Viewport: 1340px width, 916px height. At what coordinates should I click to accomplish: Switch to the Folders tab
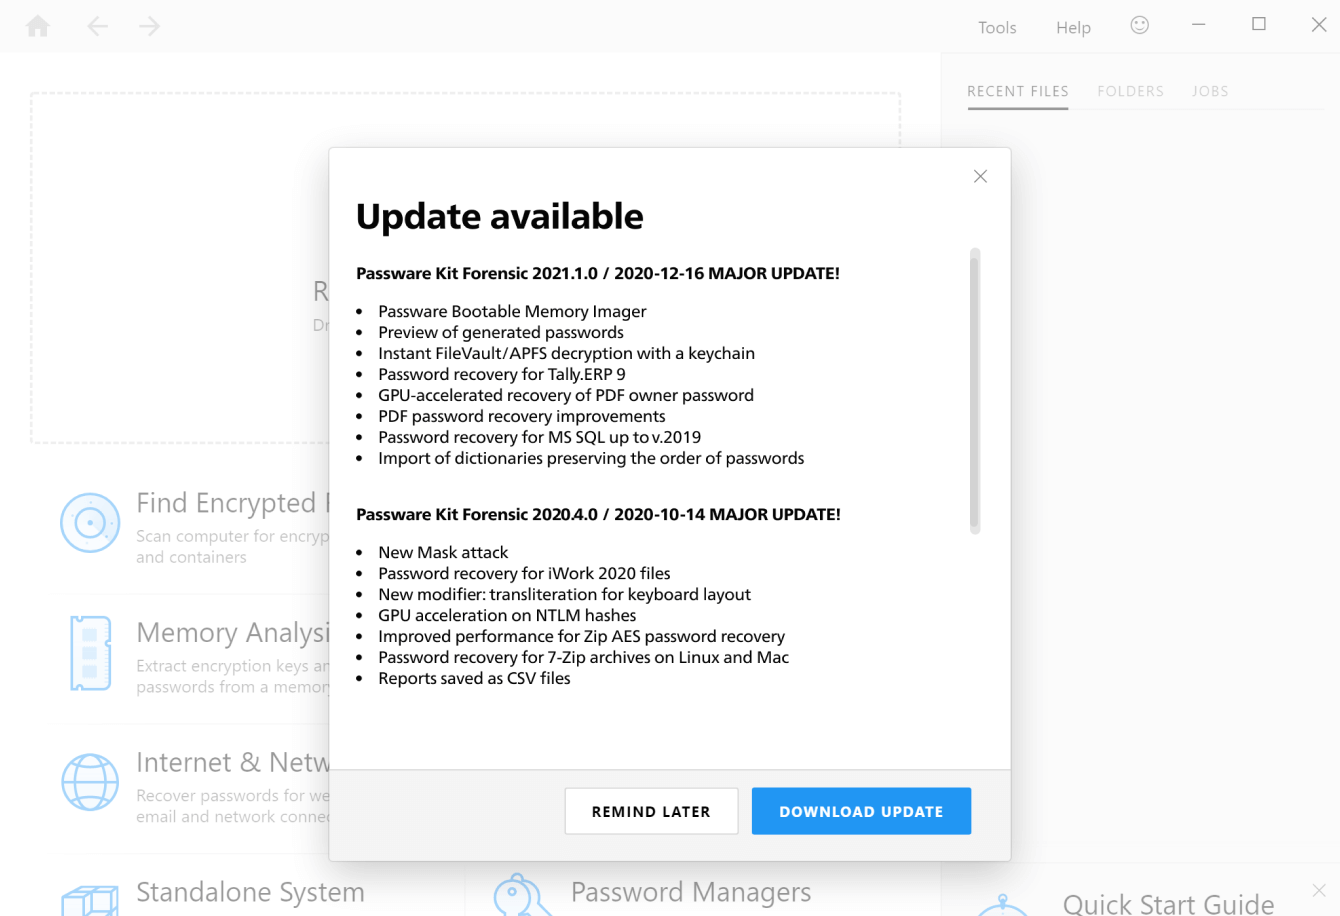point(1130,91)
